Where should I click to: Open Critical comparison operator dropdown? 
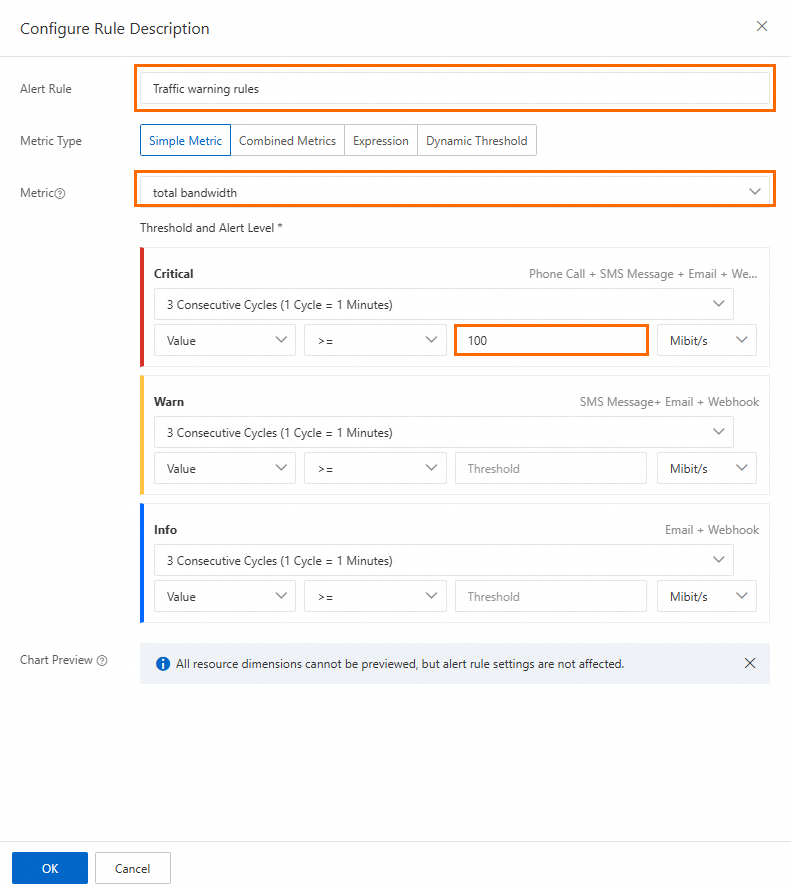tap(375, 340)
